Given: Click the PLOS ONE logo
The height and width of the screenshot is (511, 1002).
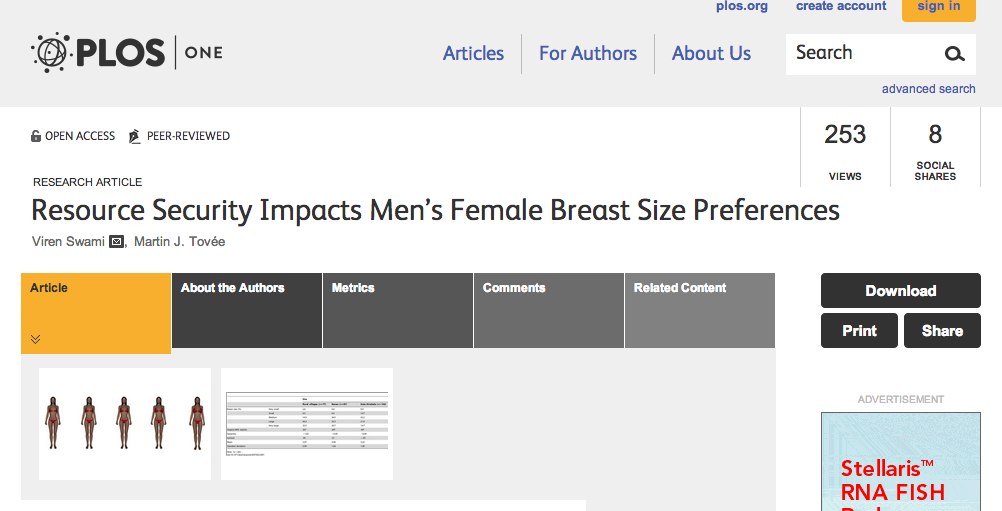Looking at the screenshot, I should coord(127,52).
